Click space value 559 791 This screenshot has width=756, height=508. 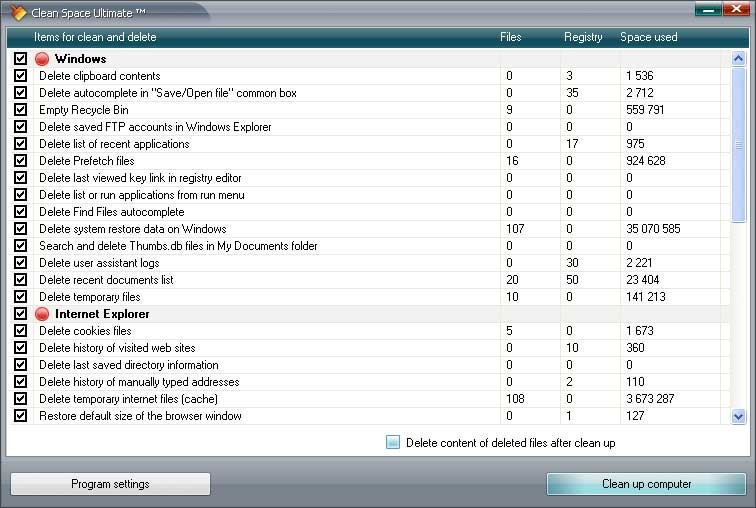[x=645, y=110]
